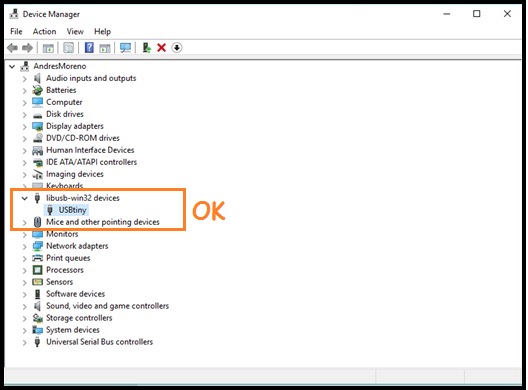This screenshot has height=390, width=528.
Task: Select the AndresMoreno computer name
Action: [60, 66]
